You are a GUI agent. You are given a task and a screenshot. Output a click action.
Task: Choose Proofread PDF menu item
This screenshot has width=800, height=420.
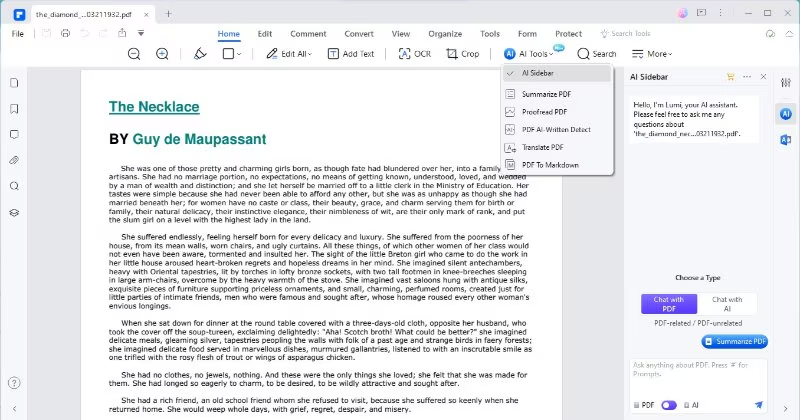tap(557, 112)
